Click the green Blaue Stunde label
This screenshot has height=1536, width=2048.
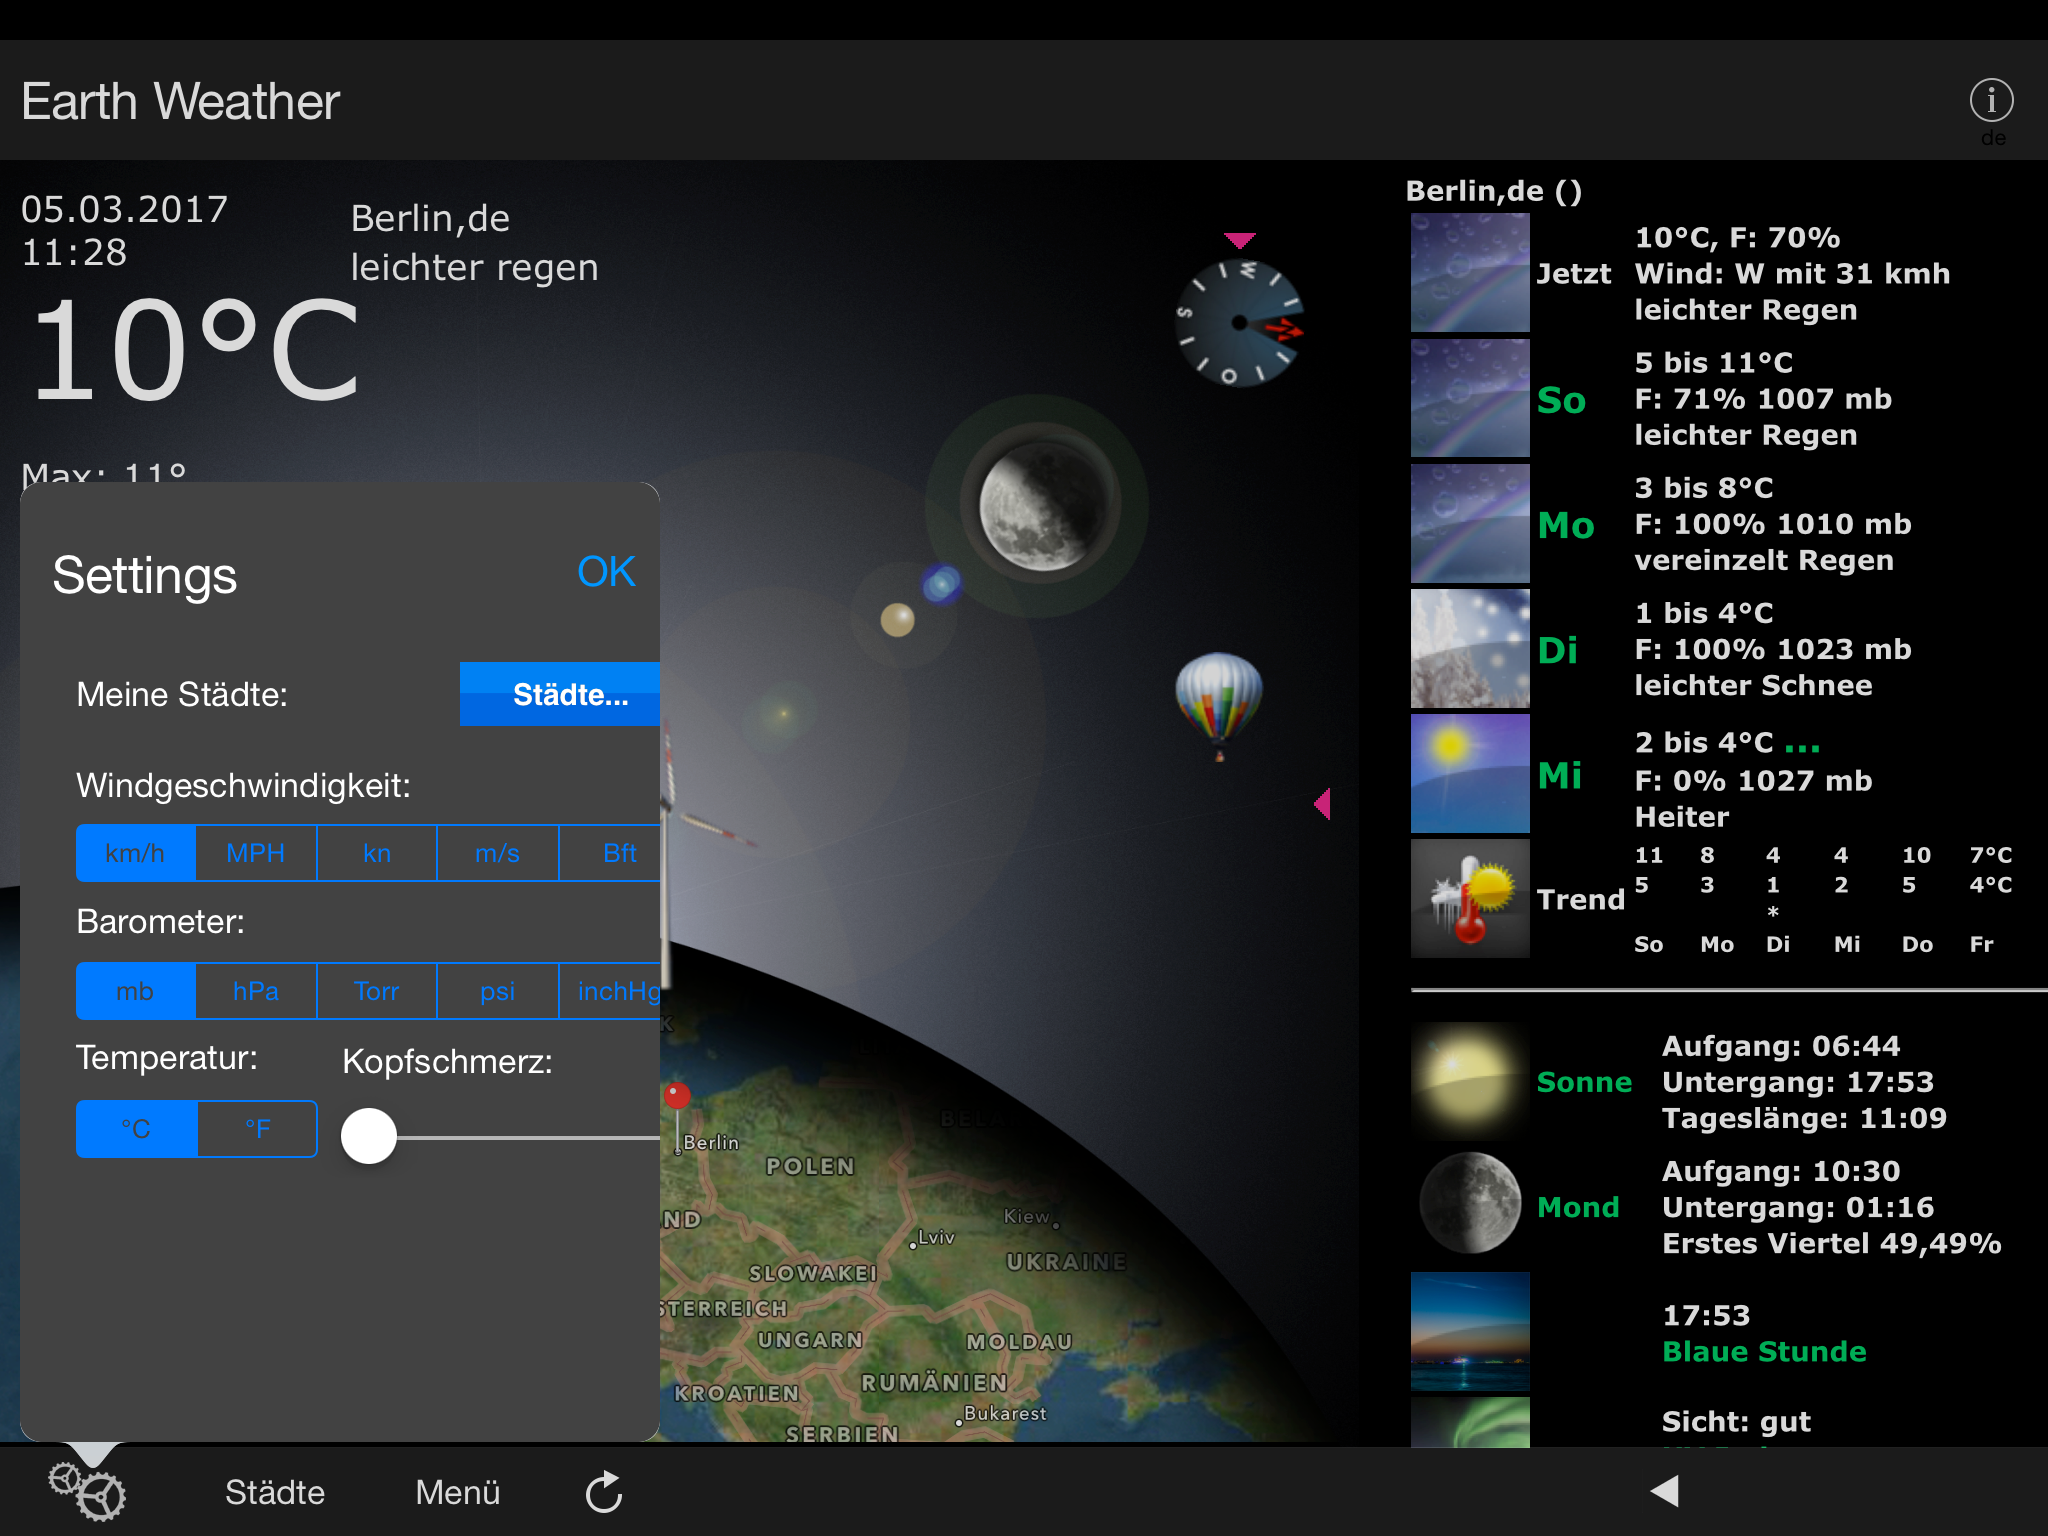pos(1764,1351)
